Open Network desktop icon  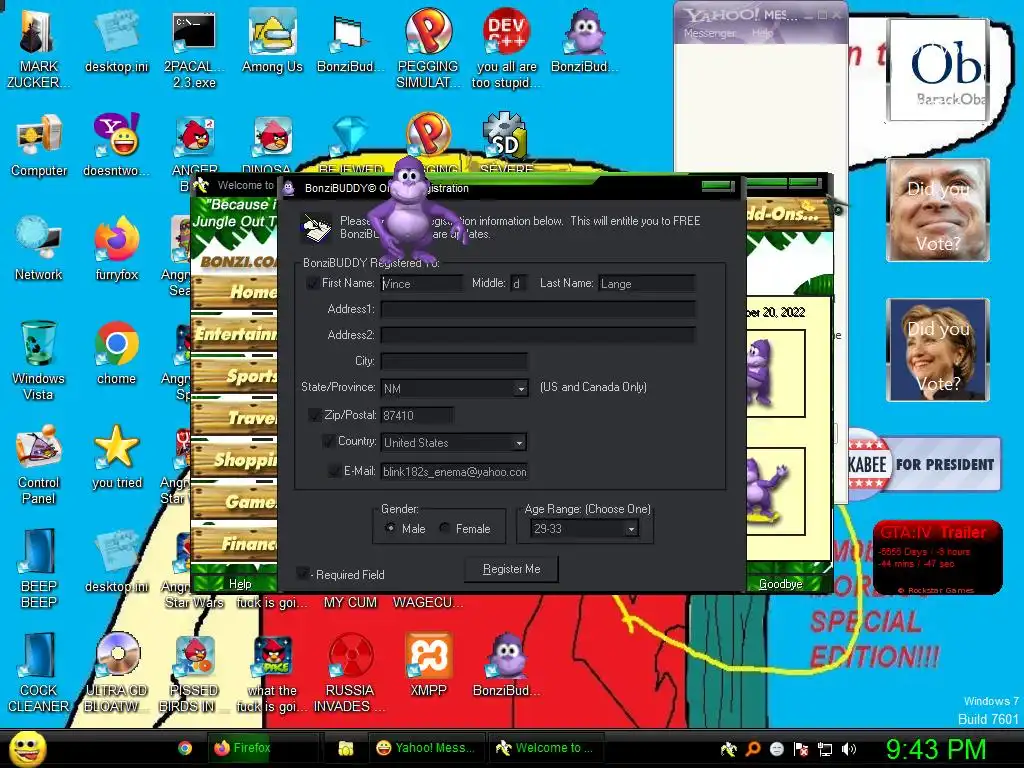(38, 249)
